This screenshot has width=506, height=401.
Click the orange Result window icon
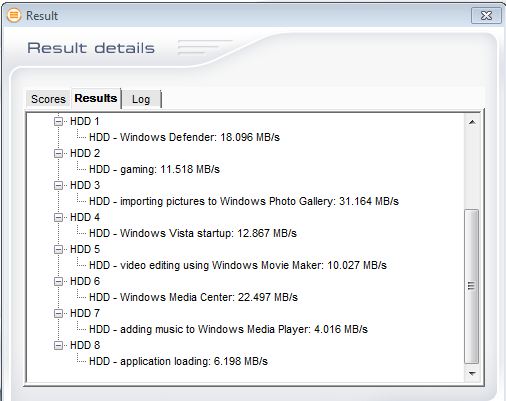pyautogui.click(x=14, y=15)
